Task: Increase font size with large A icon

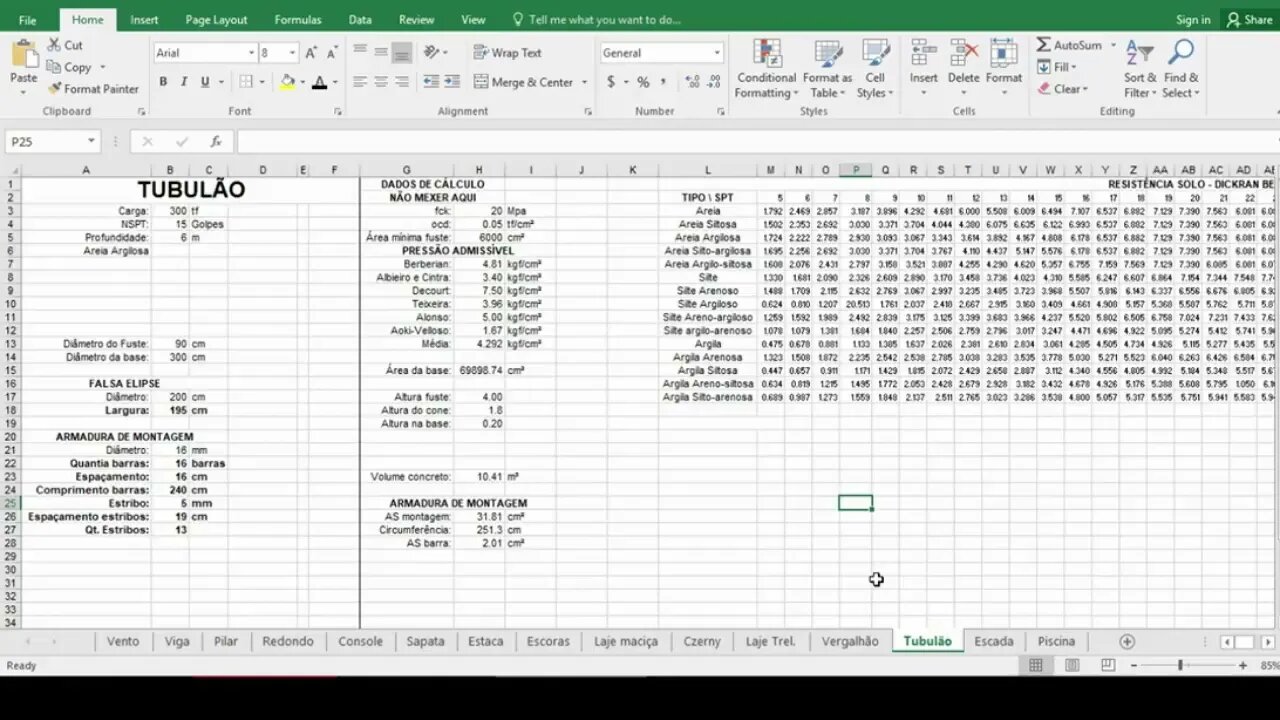Action: pyautogui.click(x=311, y=53)
